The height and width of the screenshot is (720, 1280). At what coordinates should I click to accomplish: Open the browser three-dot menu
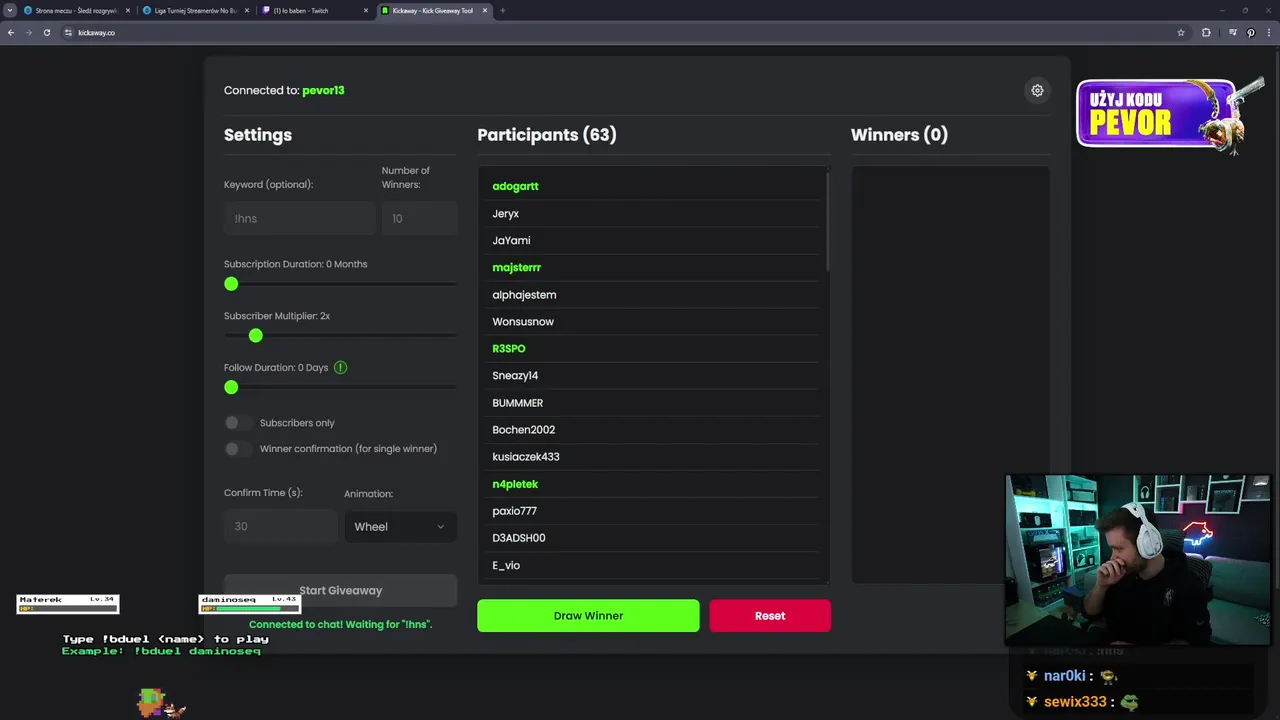point(1268,32)
